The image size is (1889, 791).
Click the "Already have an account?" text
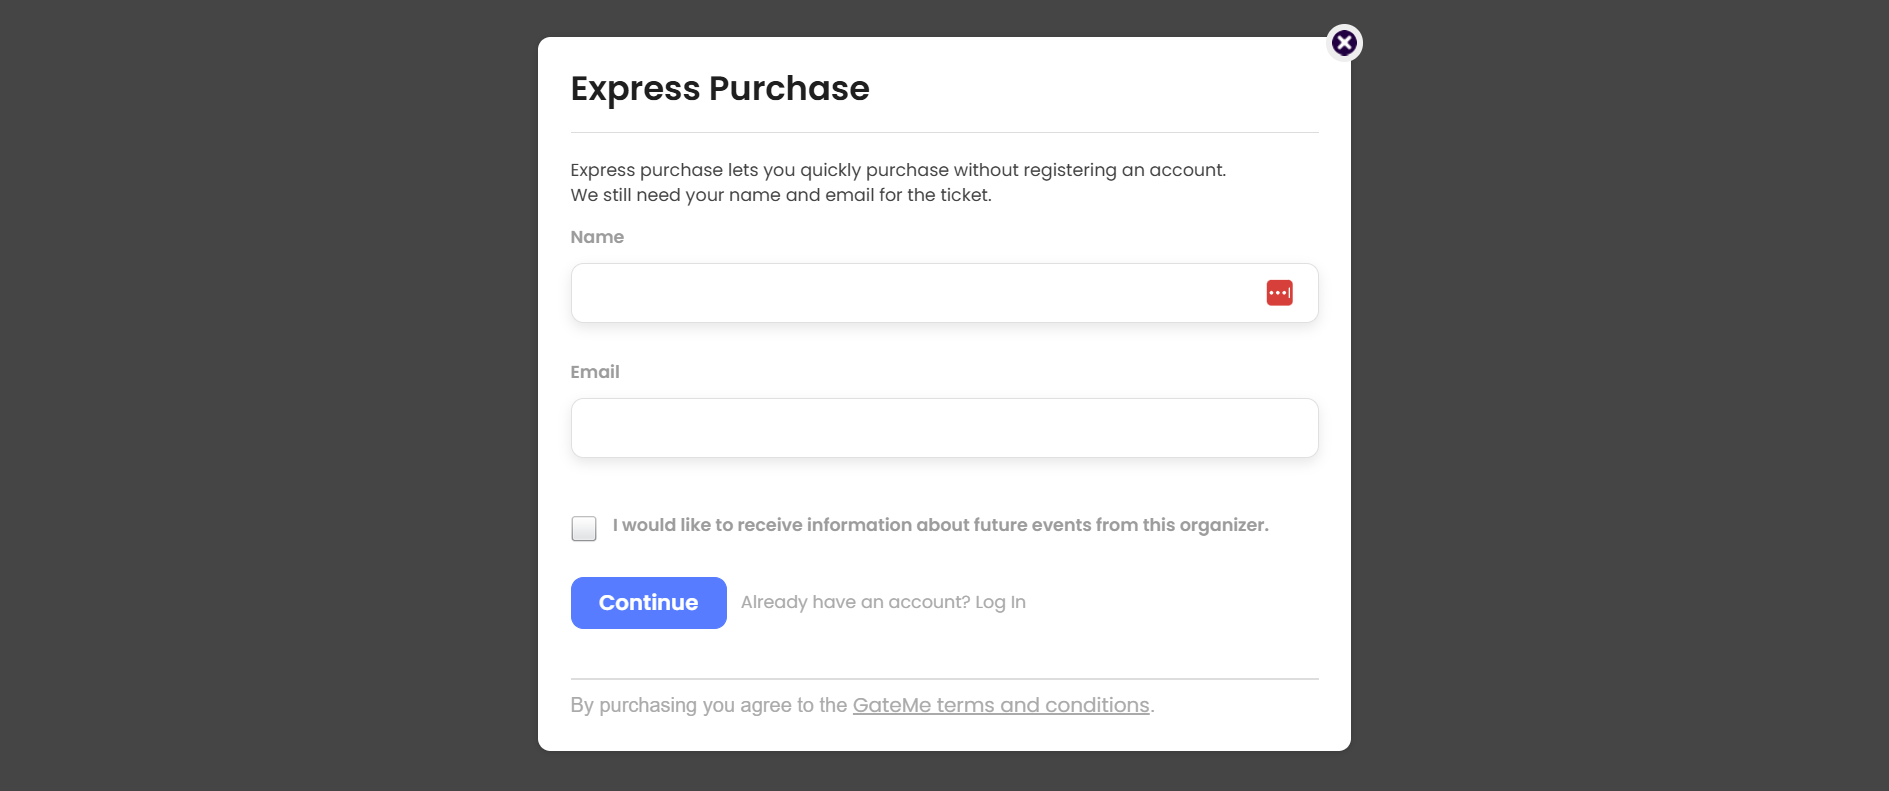pos(855,602)
